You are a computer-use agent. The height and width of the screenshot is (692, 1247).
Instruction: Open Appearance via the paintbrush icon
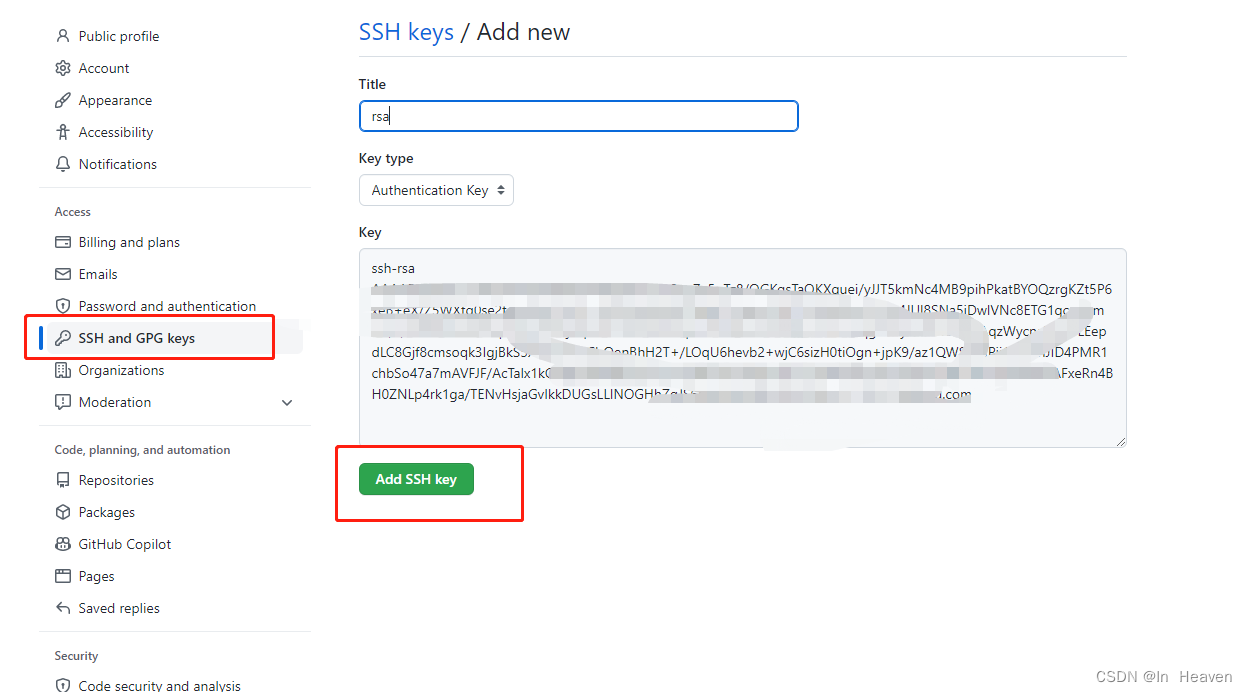pos(61,100)
